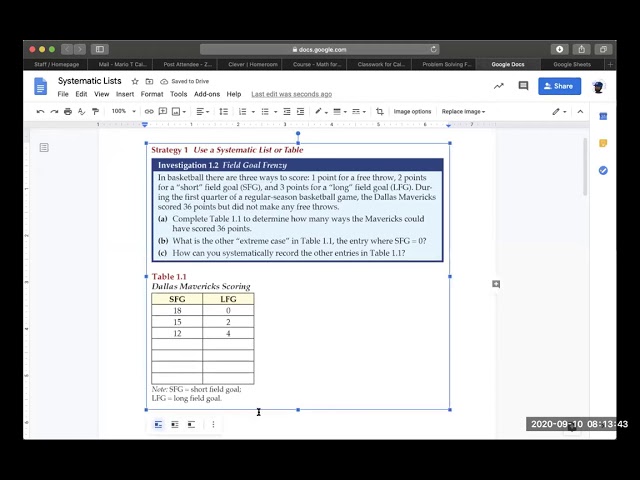Expand the bulleted list dropdown arrow
640x480 pixels.
(276, 112)
